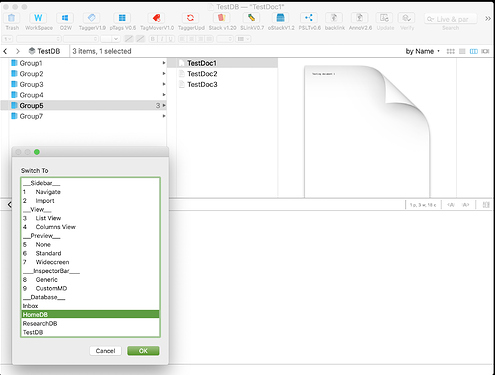Open the WorkSpace toolbar script

(38, 18)
